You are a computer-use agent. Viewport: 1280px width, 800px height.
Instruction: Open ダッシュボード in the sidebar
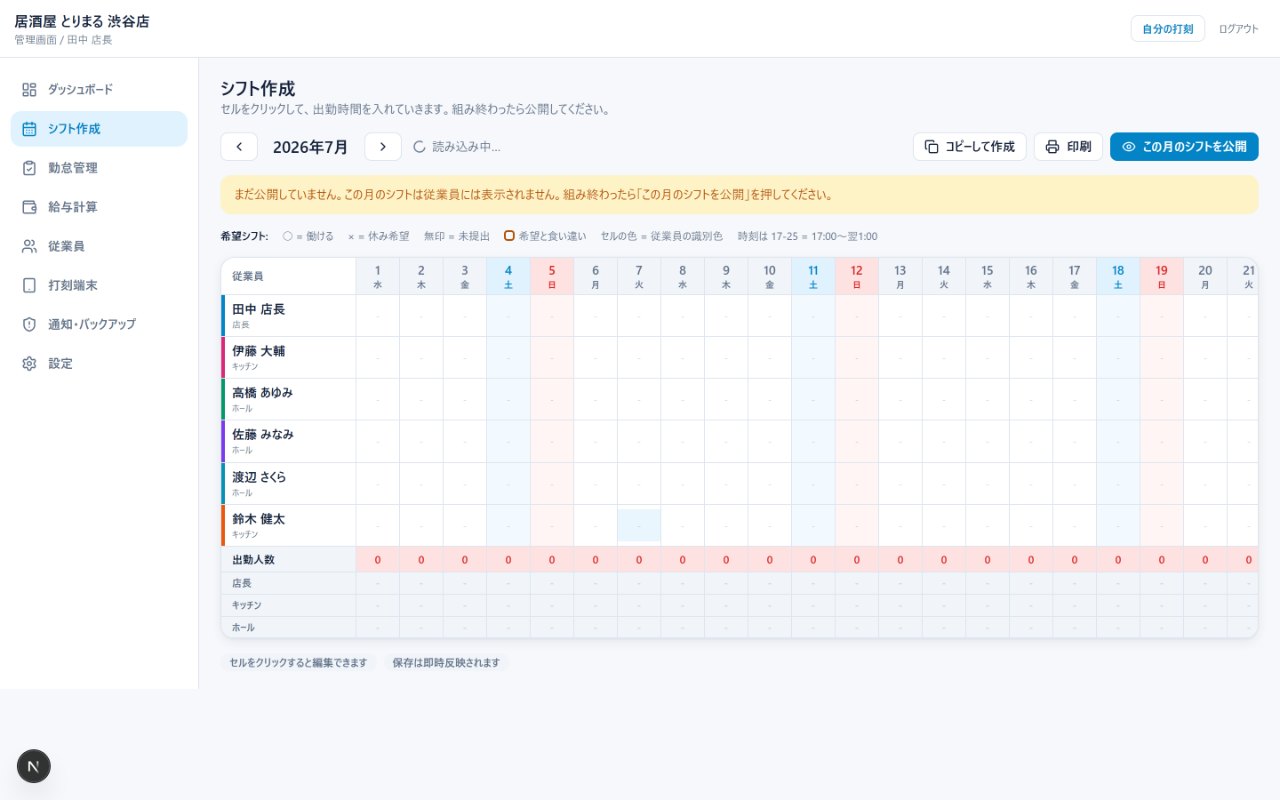point(99,89)
